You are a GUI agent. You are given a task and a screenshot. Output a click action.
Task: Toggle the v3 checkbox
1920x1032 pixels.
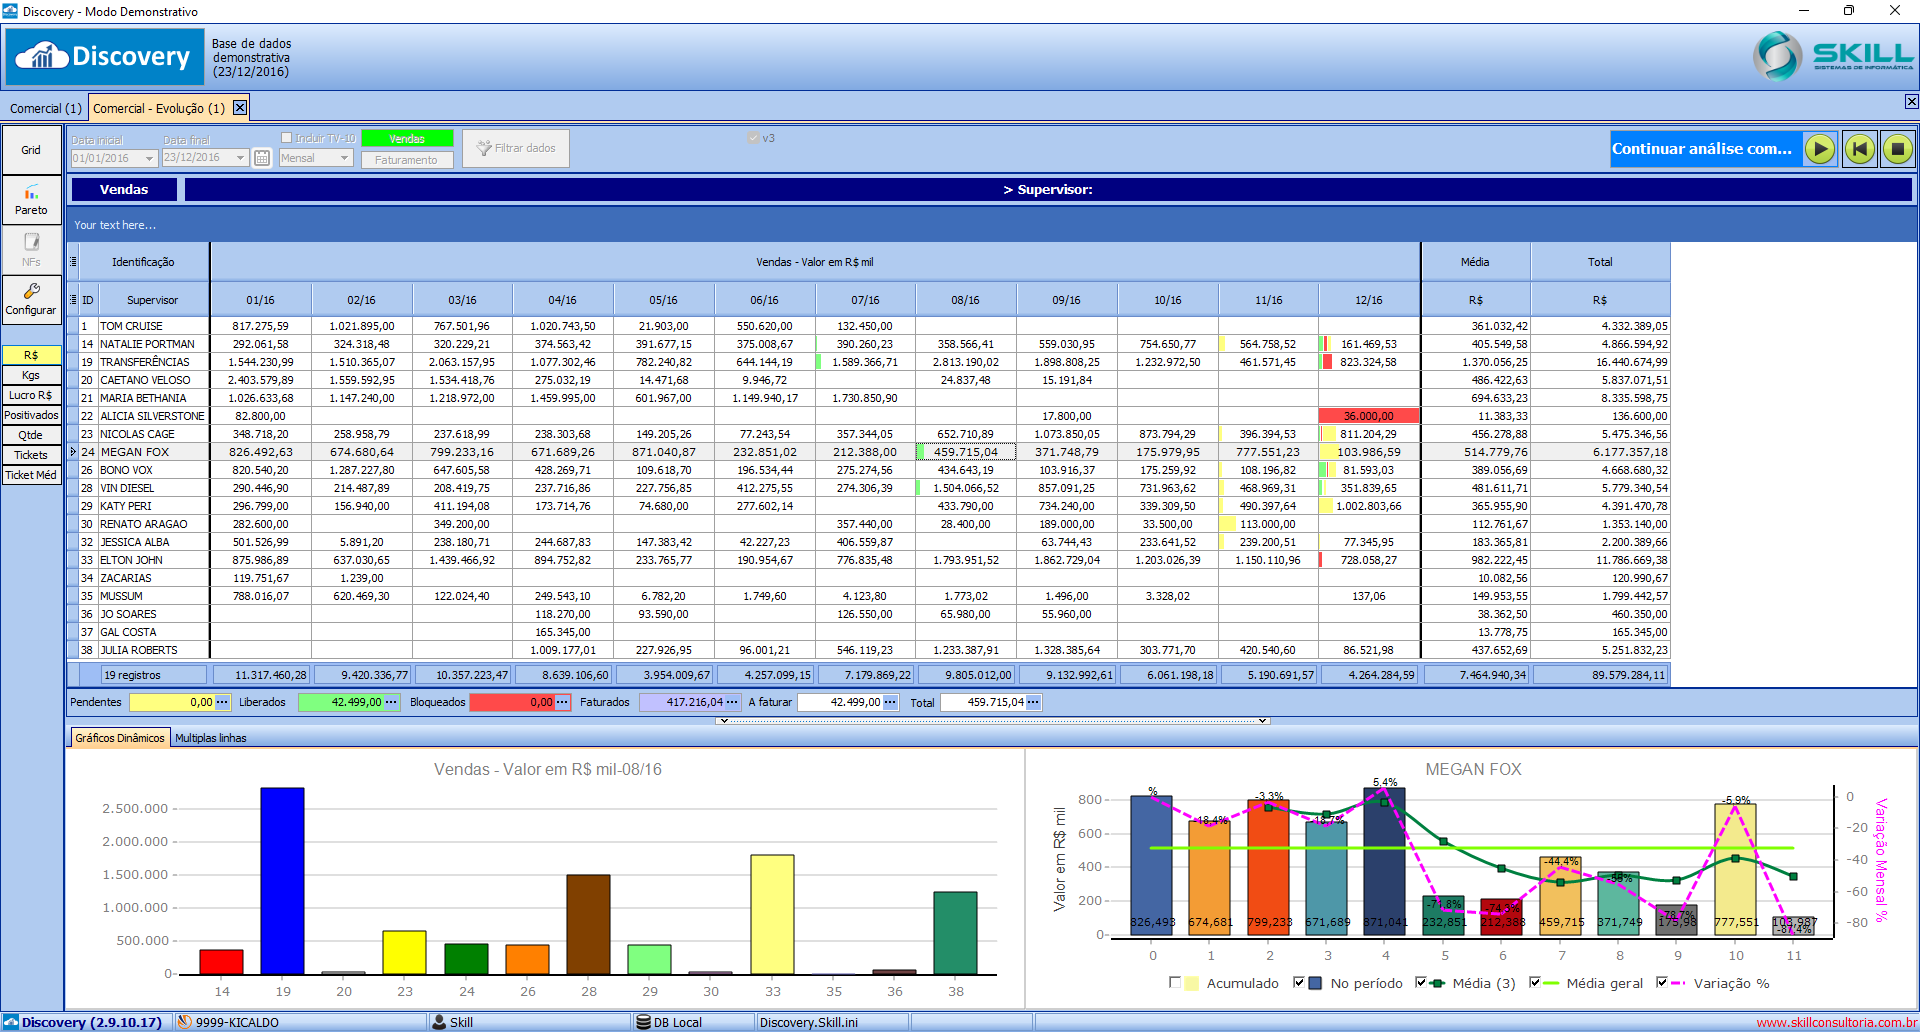click(x=753, y=138)
